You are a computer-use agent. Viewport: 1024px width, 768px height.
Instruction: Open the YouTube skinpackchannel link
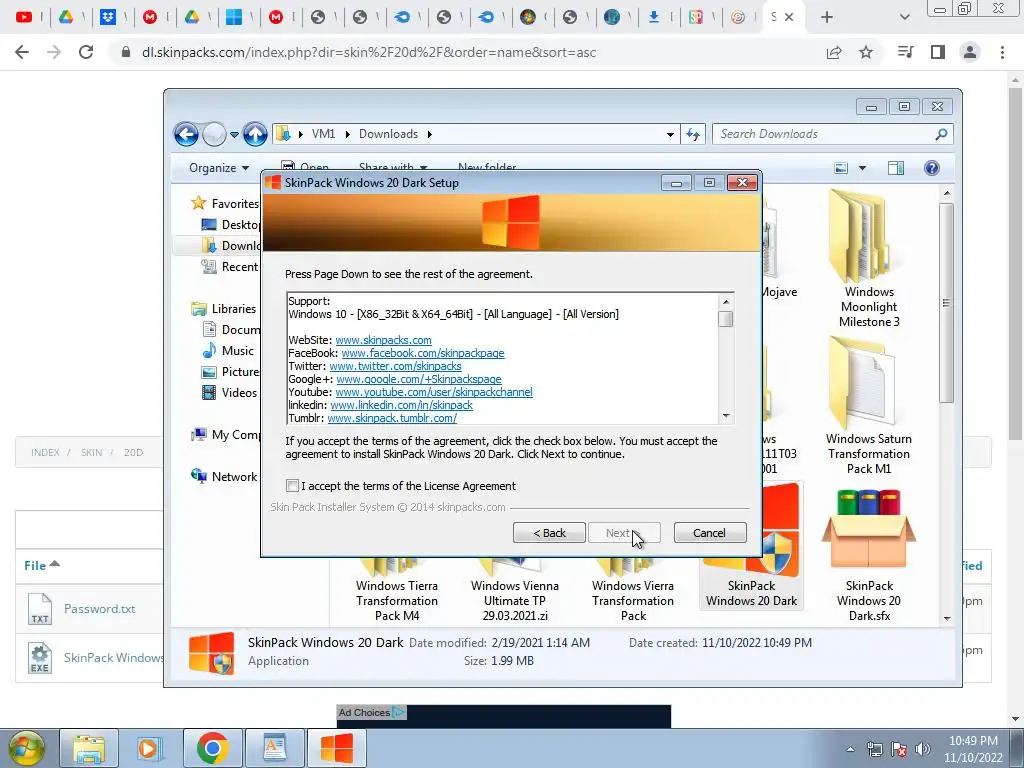coord(434,392)
